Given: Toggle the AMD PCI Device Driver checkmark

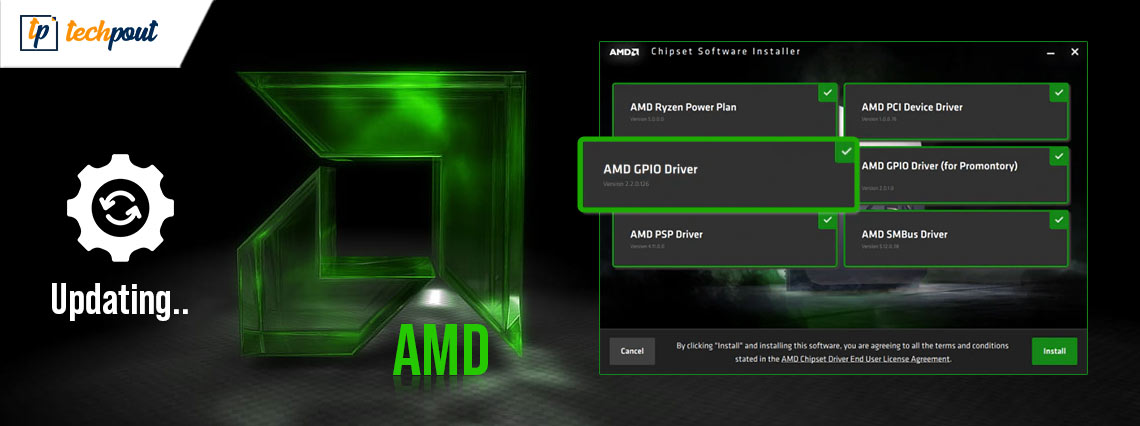Looking at the screenshot, I should coord(1059,92).
